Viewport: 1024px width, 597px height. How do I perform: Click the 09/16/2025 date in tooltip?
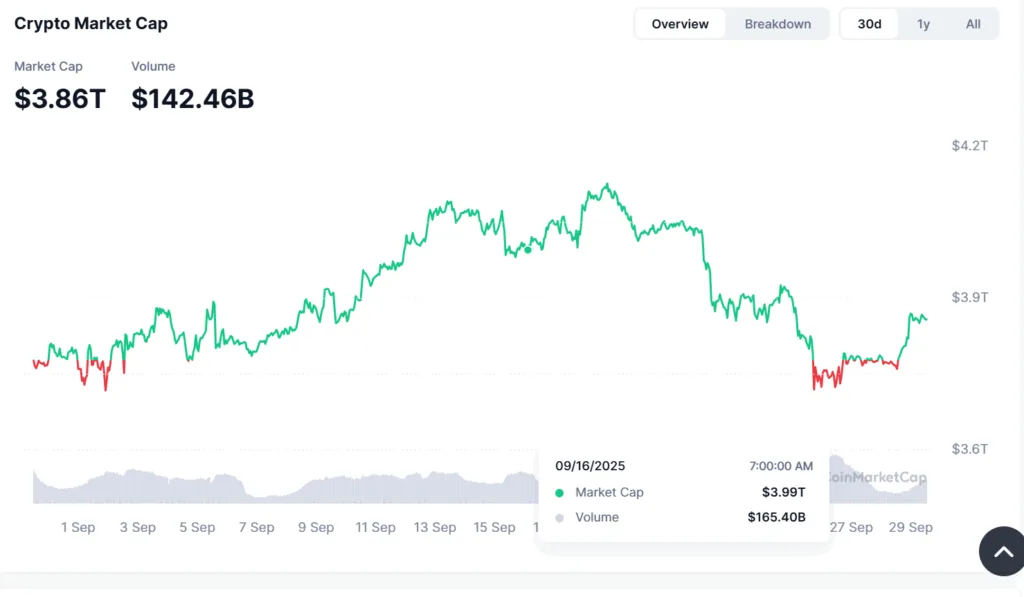tap(590, 465)
